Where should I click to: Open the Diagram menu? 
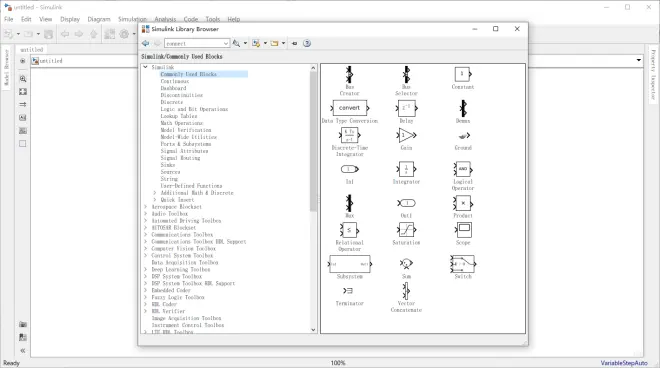tap(99, 19)
